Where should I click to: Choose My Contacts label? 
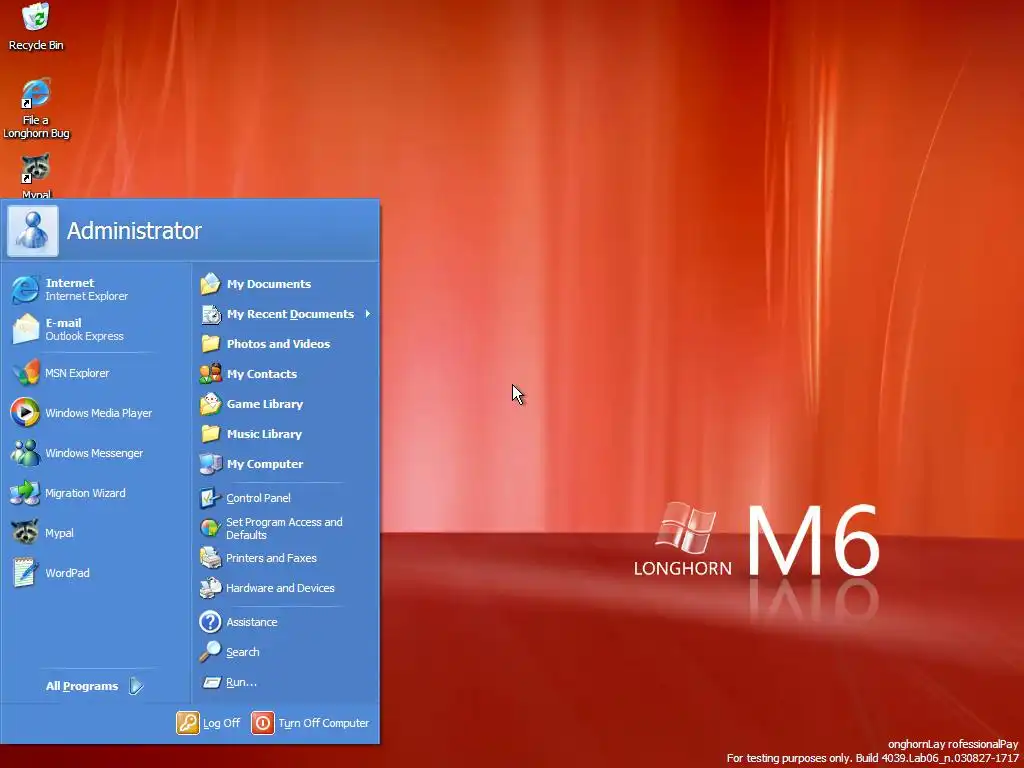(262, 374)
